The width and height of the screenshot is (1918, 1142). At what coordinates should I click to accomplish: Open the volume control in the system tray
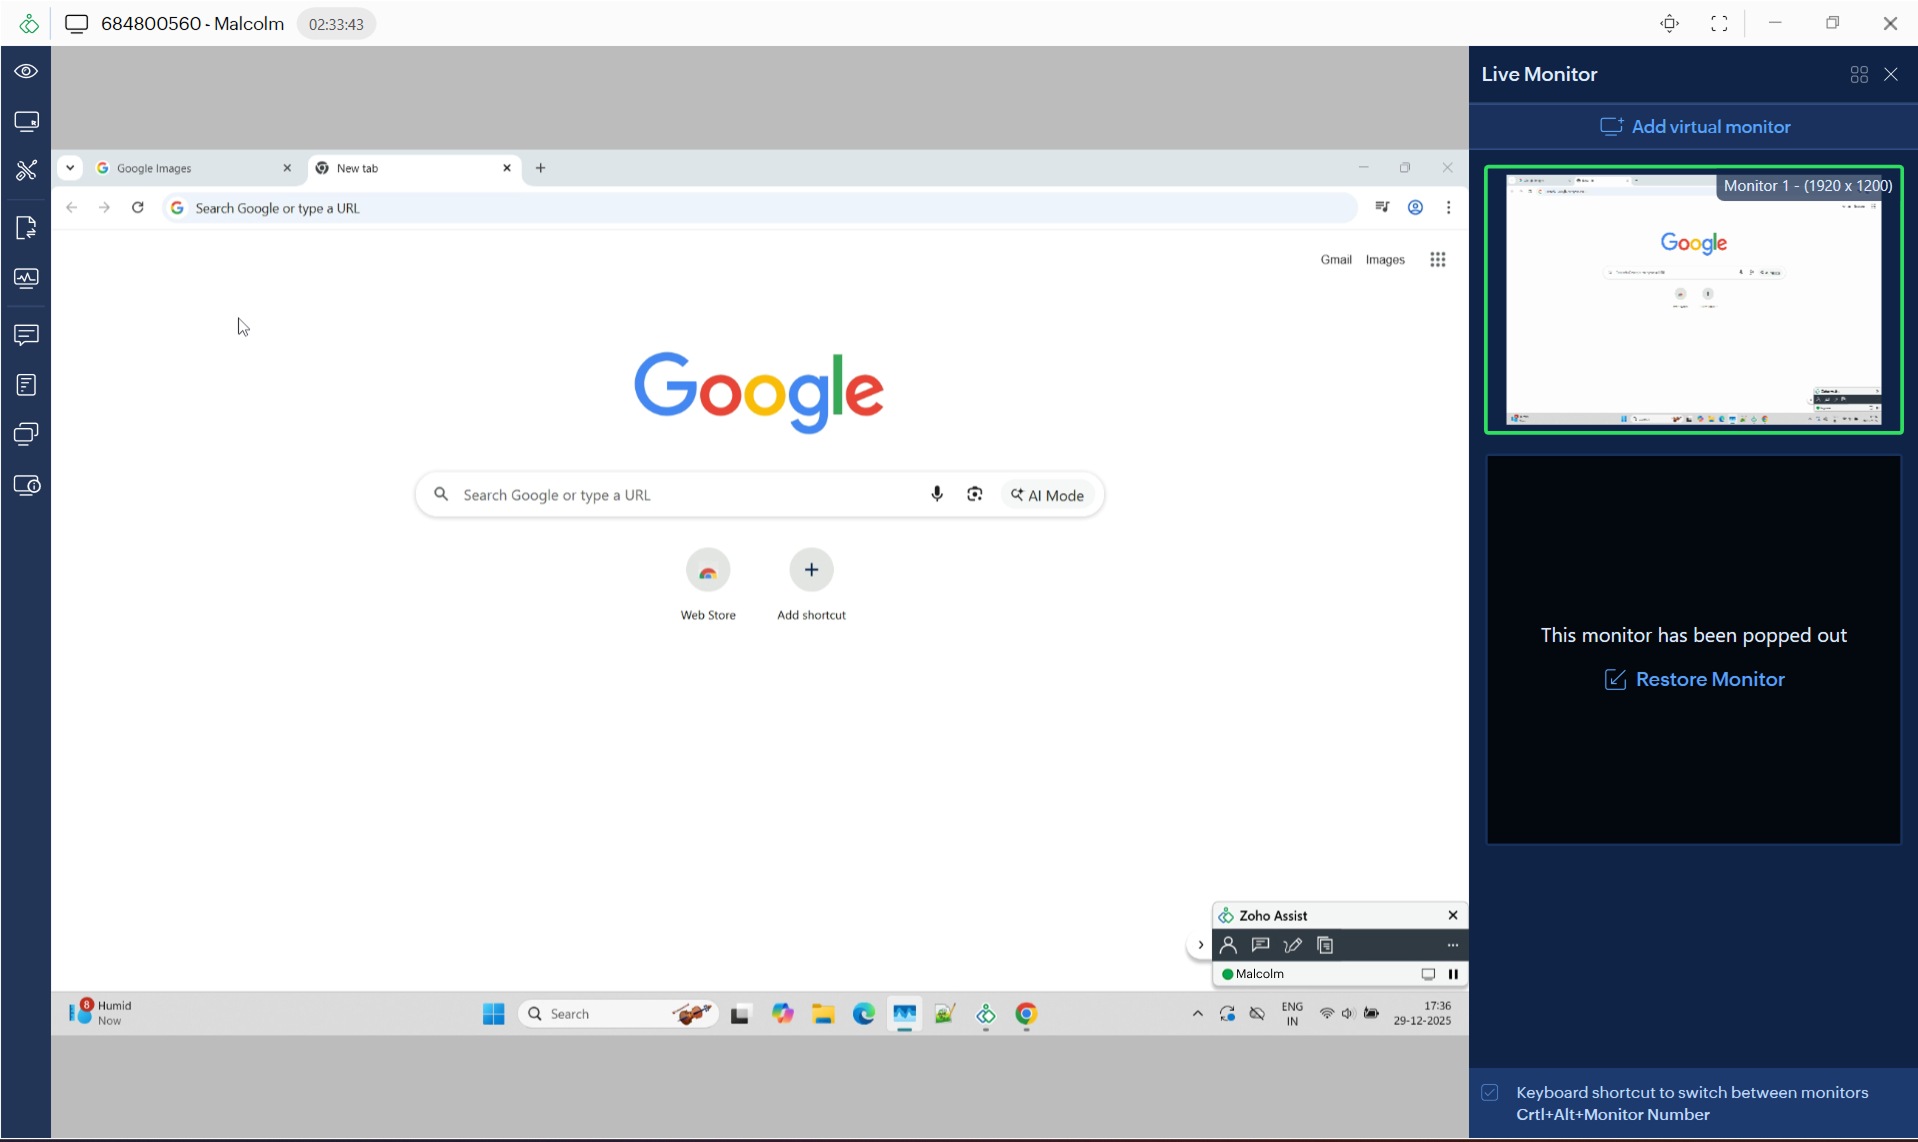[1348, 1014]
